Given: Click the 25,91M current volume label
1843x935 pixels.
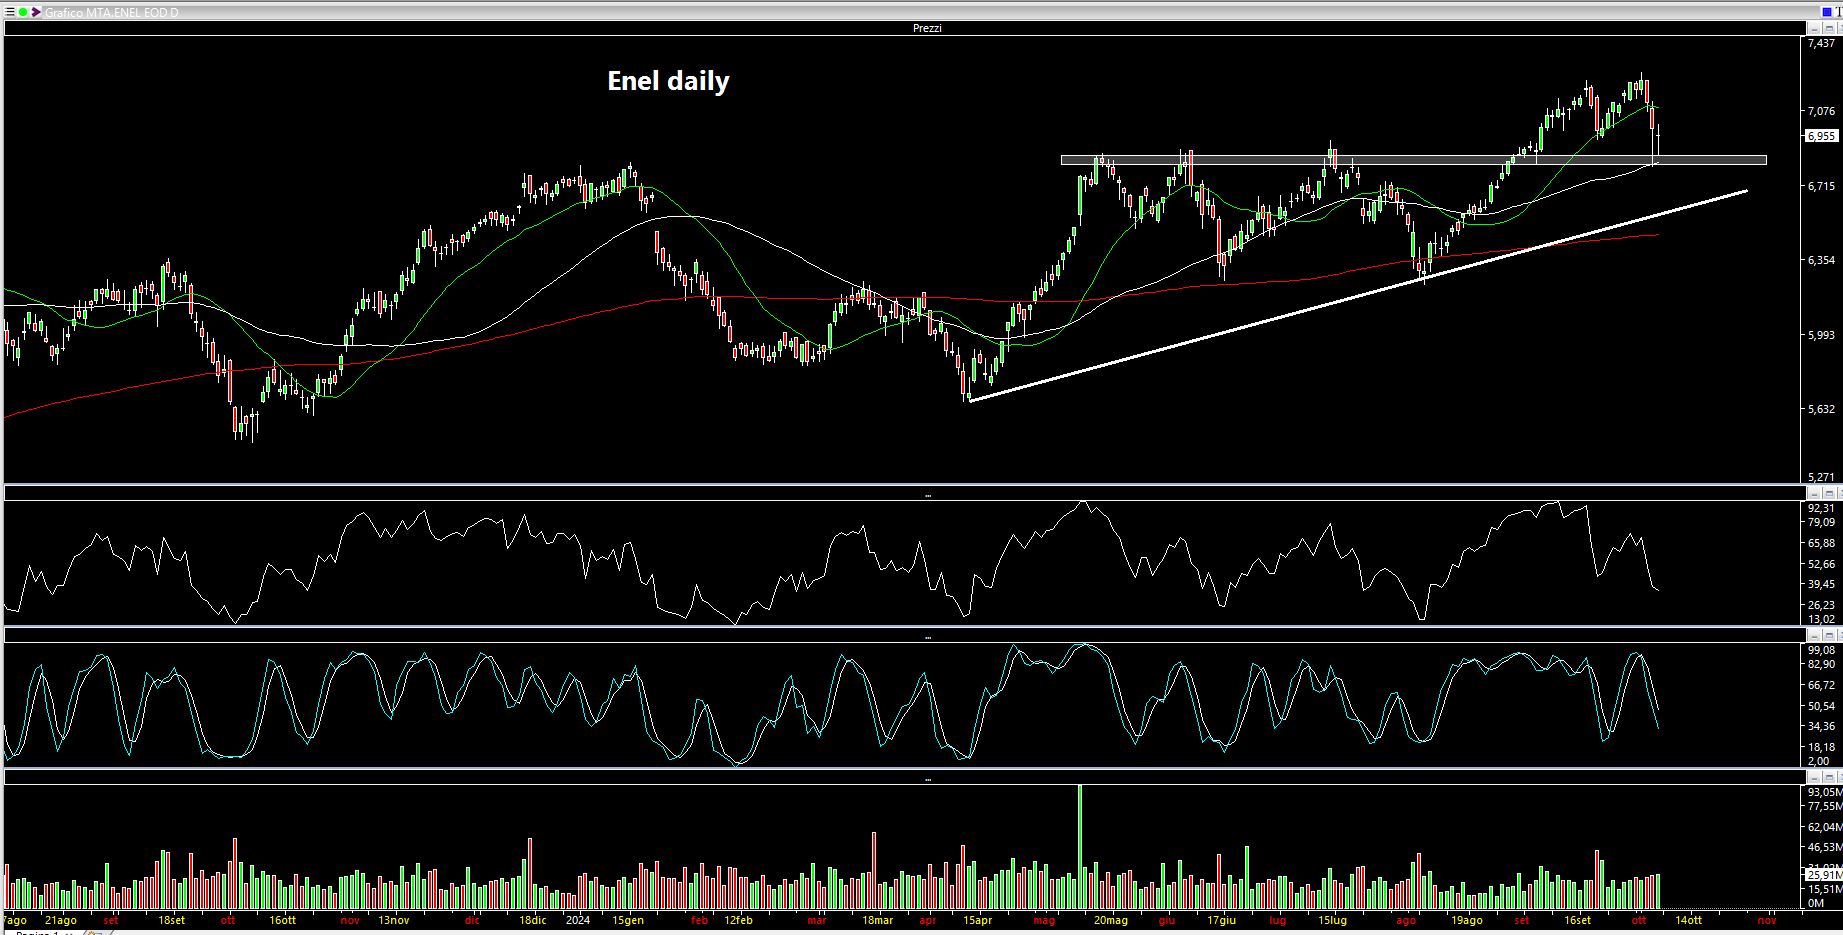Looking at the screenshot, I should pyautogui.click(x=1822, y=874).
